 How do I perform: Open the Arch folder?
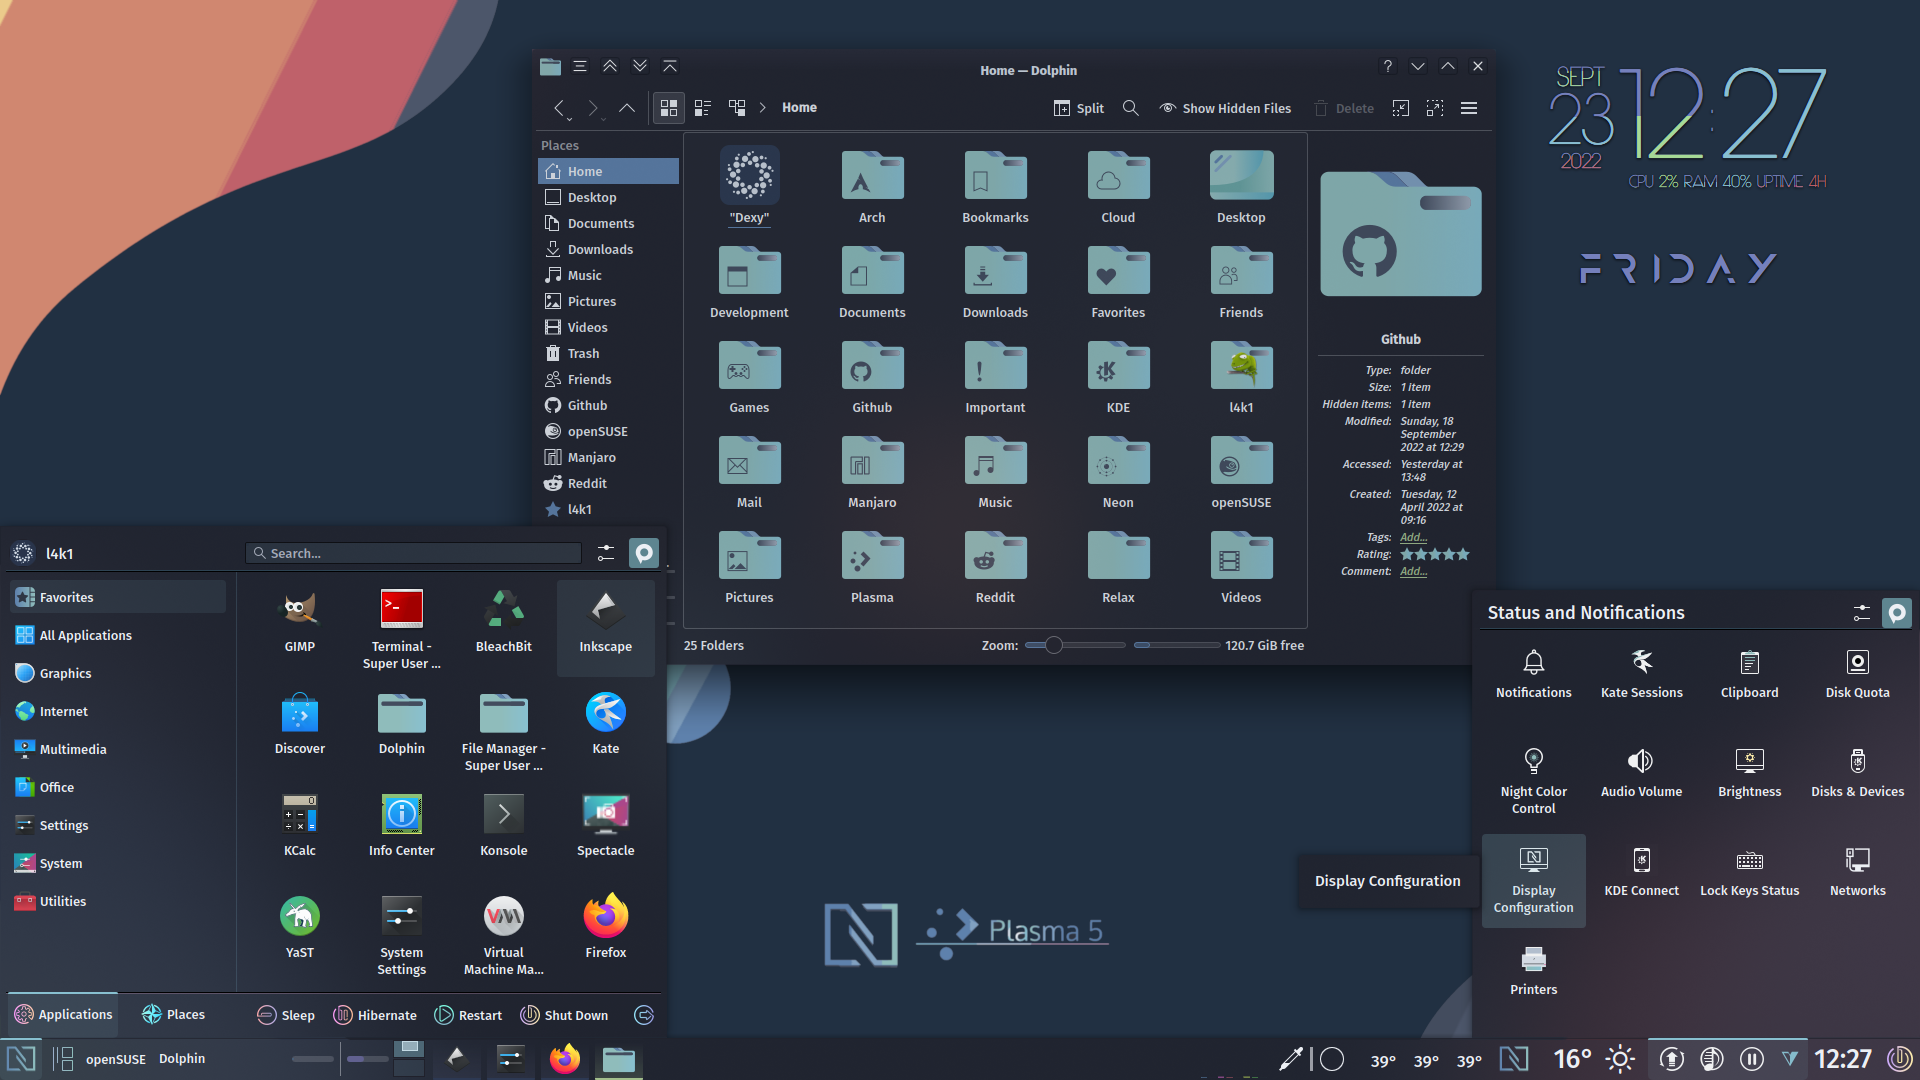coord(872,186)
